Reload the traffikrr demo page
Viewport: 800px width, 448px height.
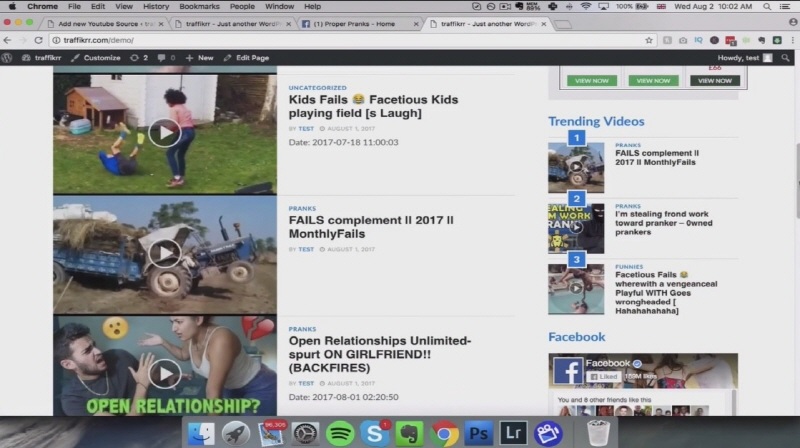[x=38, y=40]
